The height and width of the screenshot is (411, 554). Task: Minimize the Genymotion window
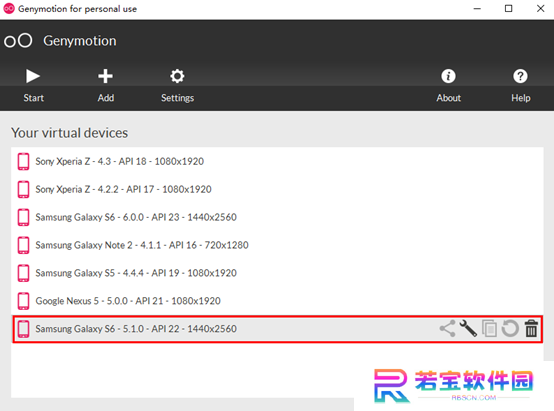[x=477, y=8]
